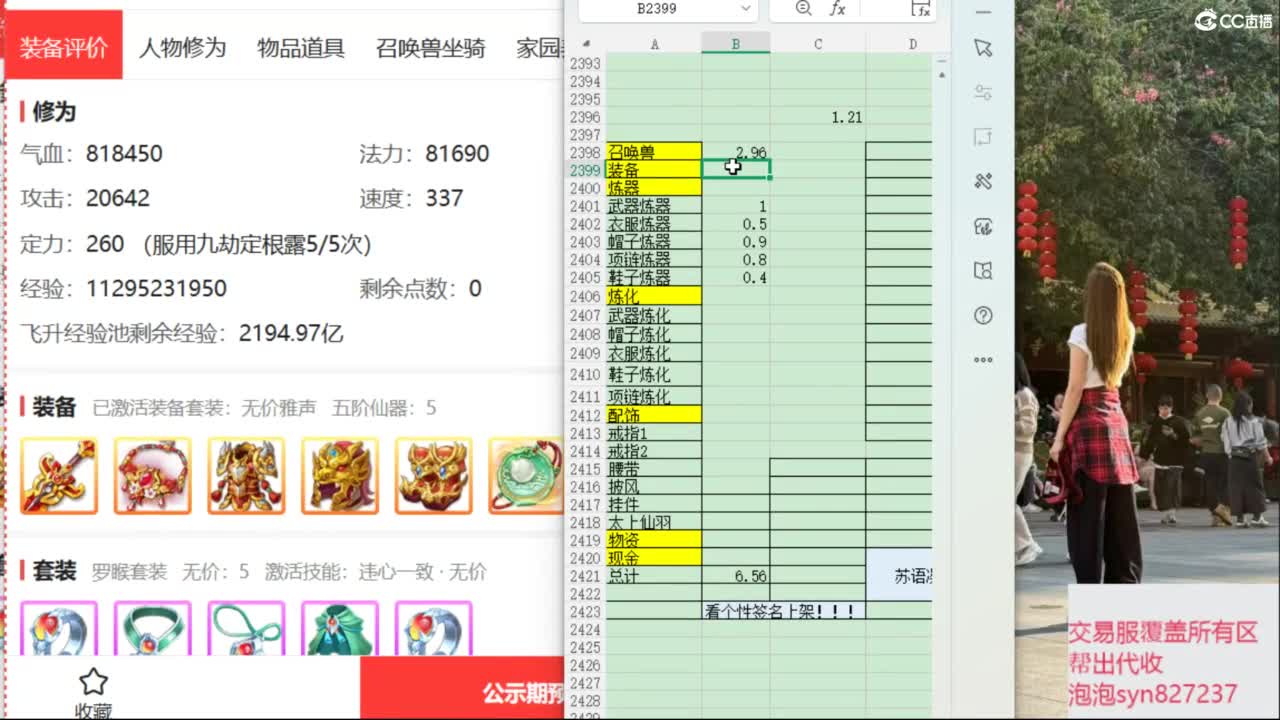Click the star favorite icon
Viewport: 1280px width, 720px height.
pyautogui.click(x=93, y=682)
